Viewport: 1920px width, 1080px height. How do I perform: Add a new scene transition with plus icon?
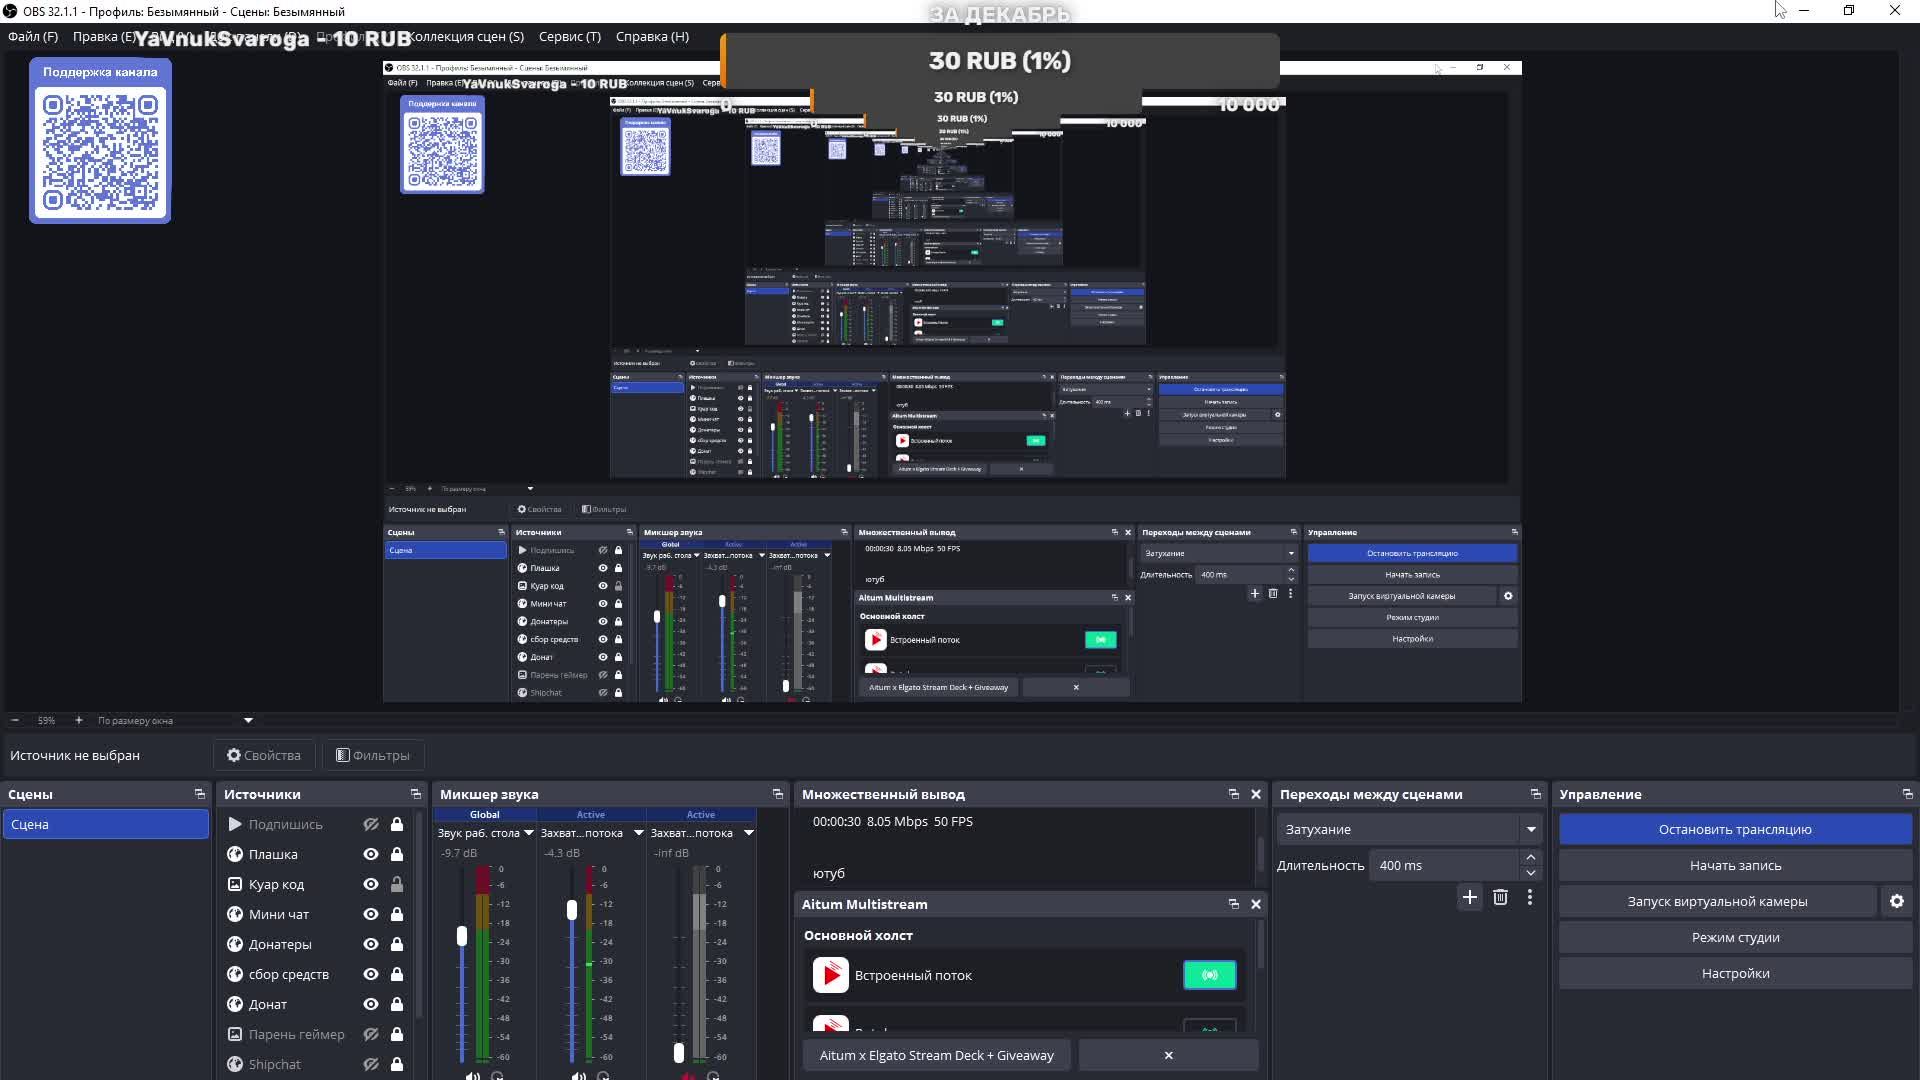coord(1469,897)
